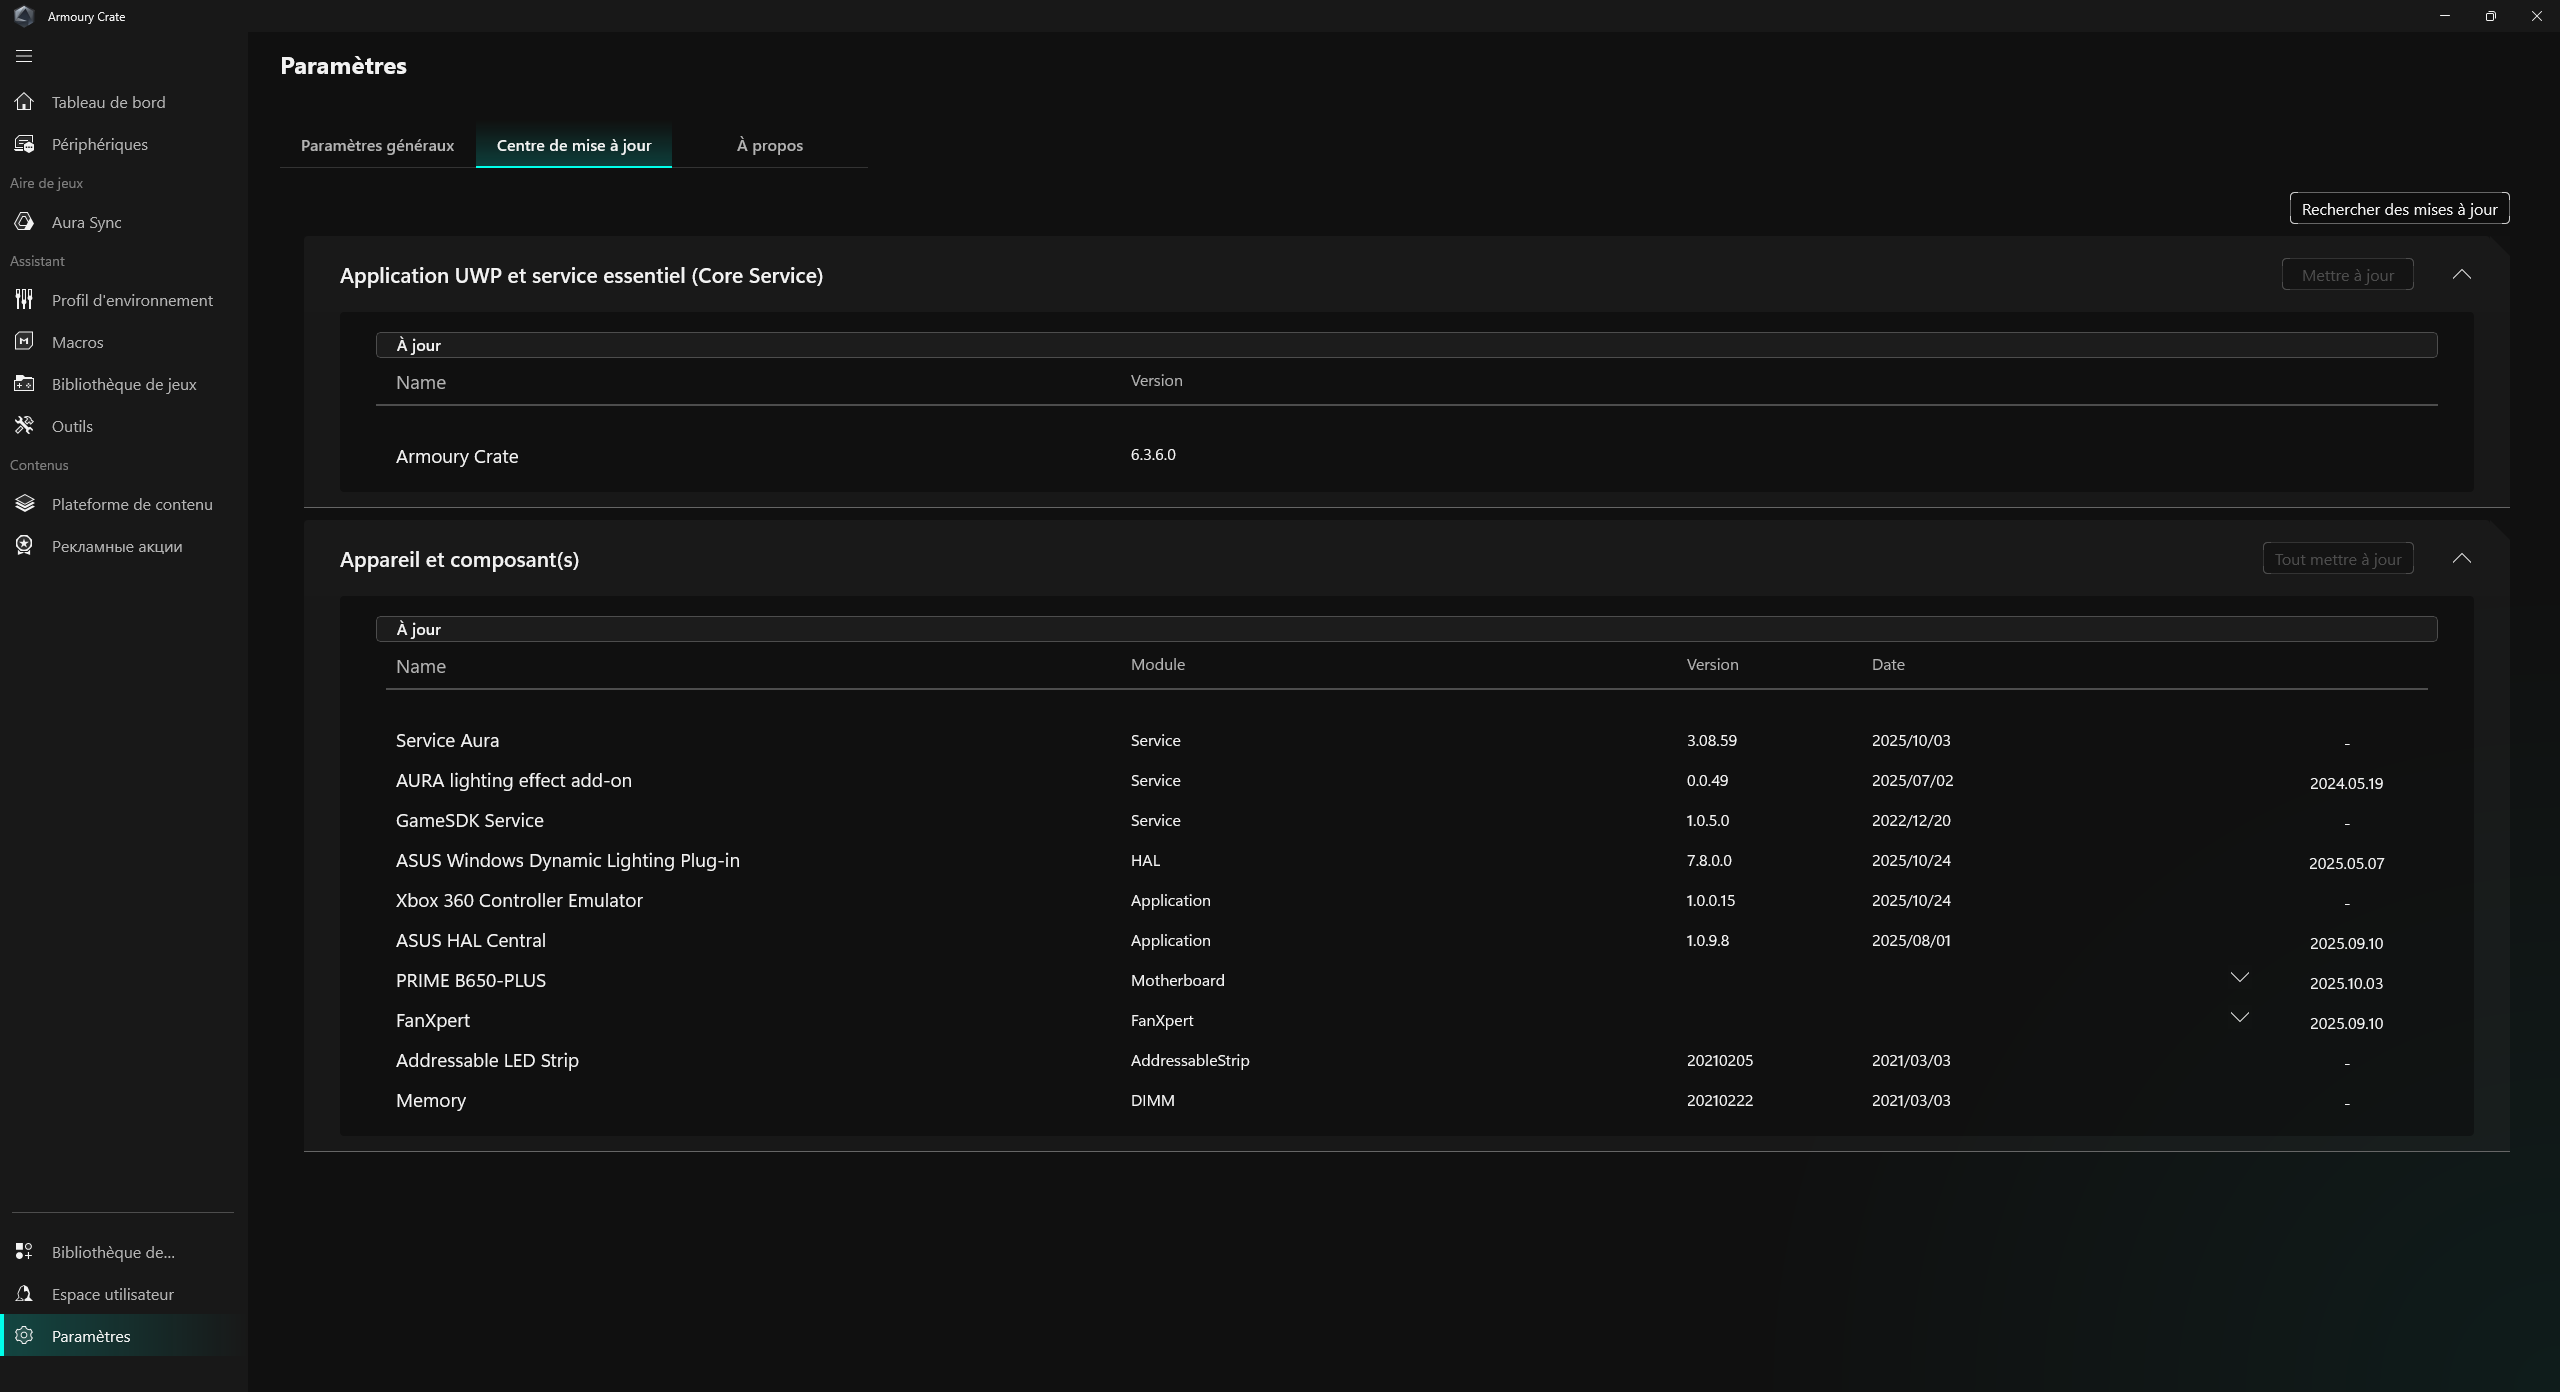This screenshot has width=2560, height=1392.
Task: Open Bibliothèque de jeux icon
Action: pyautogui.click(x=24, y=384)
